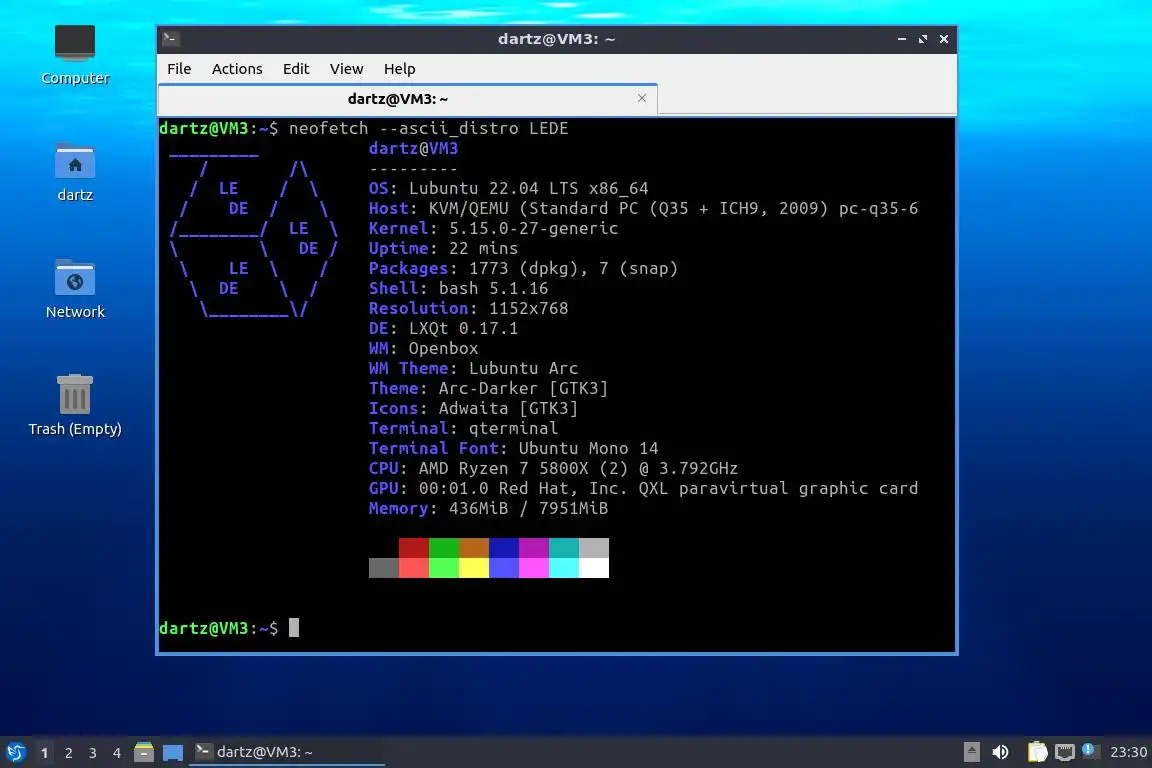The width and height of the screenshot is (1152, 768).
Task: Click the red color block in neofetch palette
Action: pyautogui.click(x=414, y=548)
